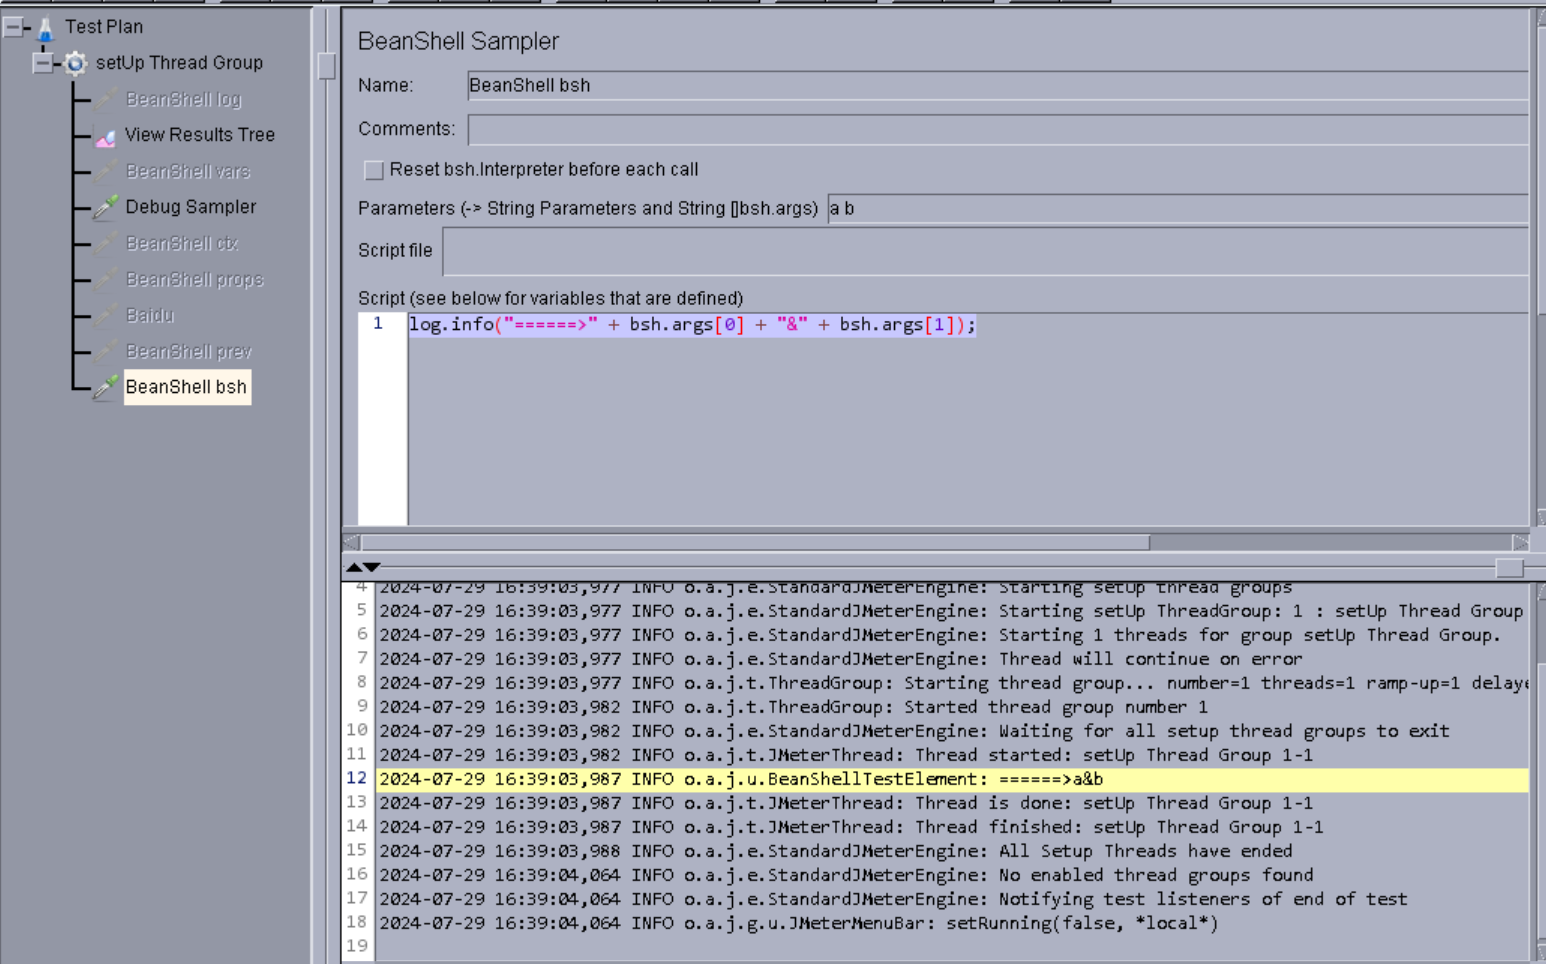Click the Parameters field with 'a b'
The width and height of the screenshot is (1546, 964).
[x=1178, y=208]
